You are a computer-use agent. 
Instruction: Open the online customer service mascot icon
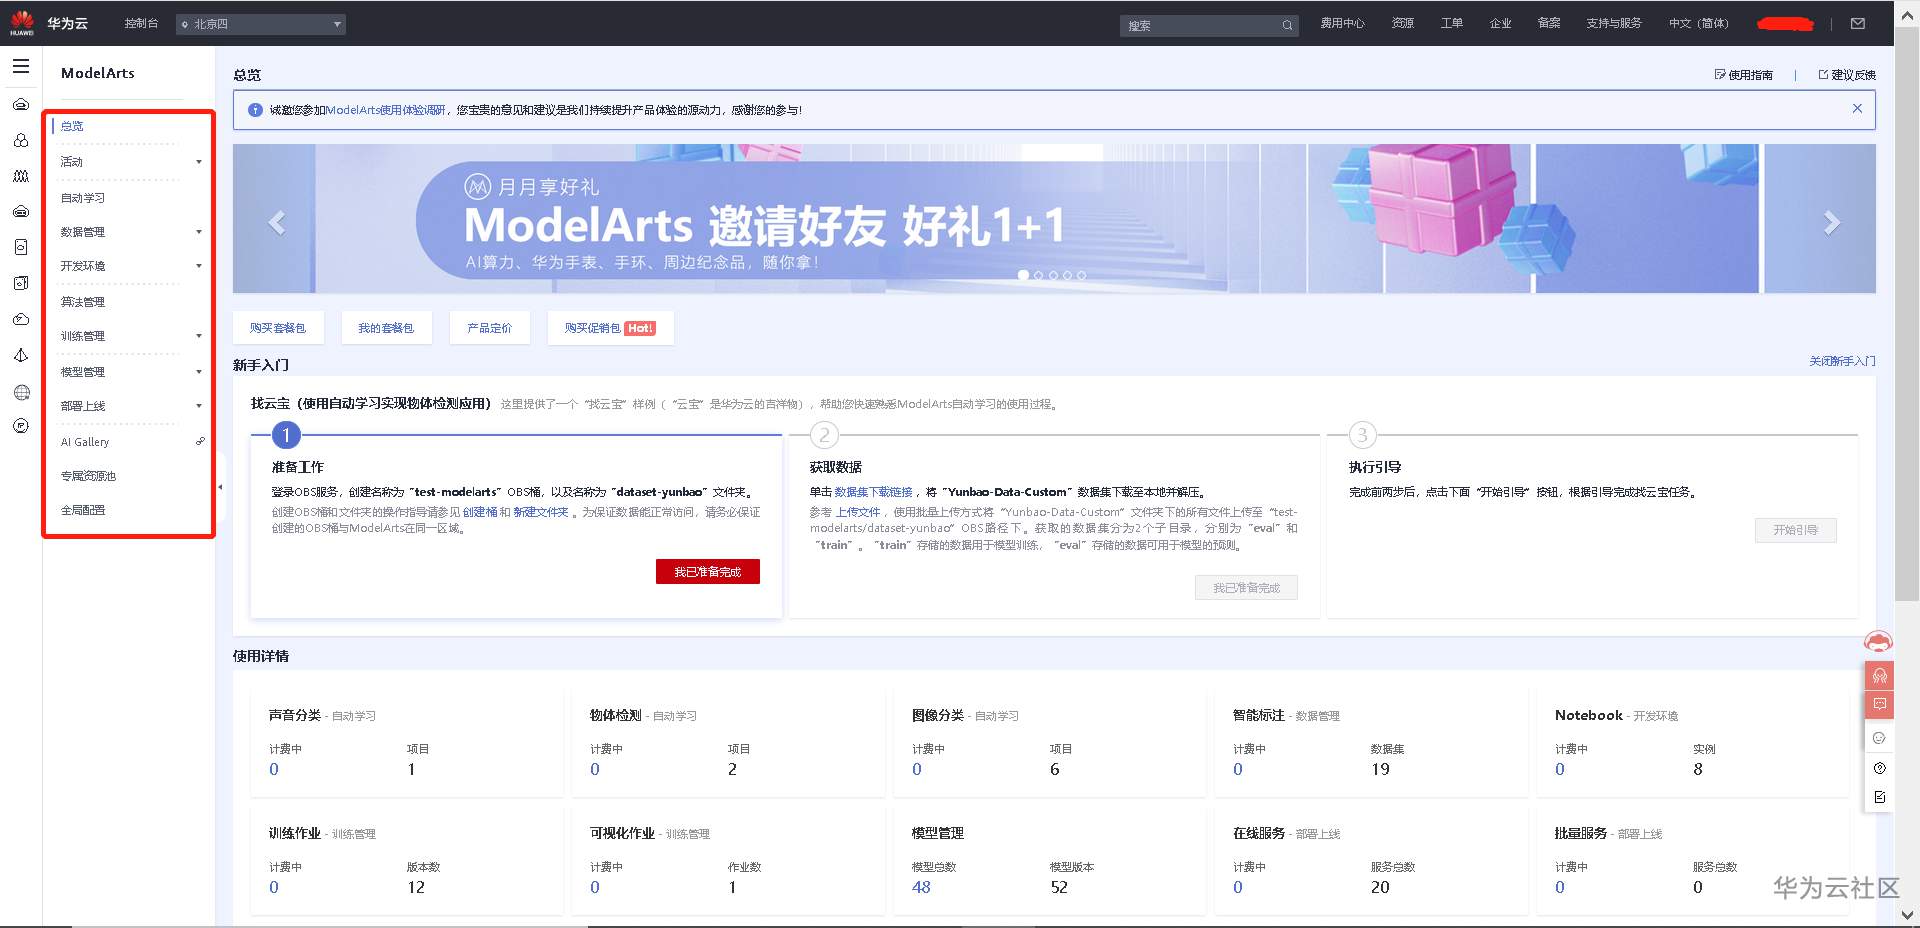point(1880,641)
